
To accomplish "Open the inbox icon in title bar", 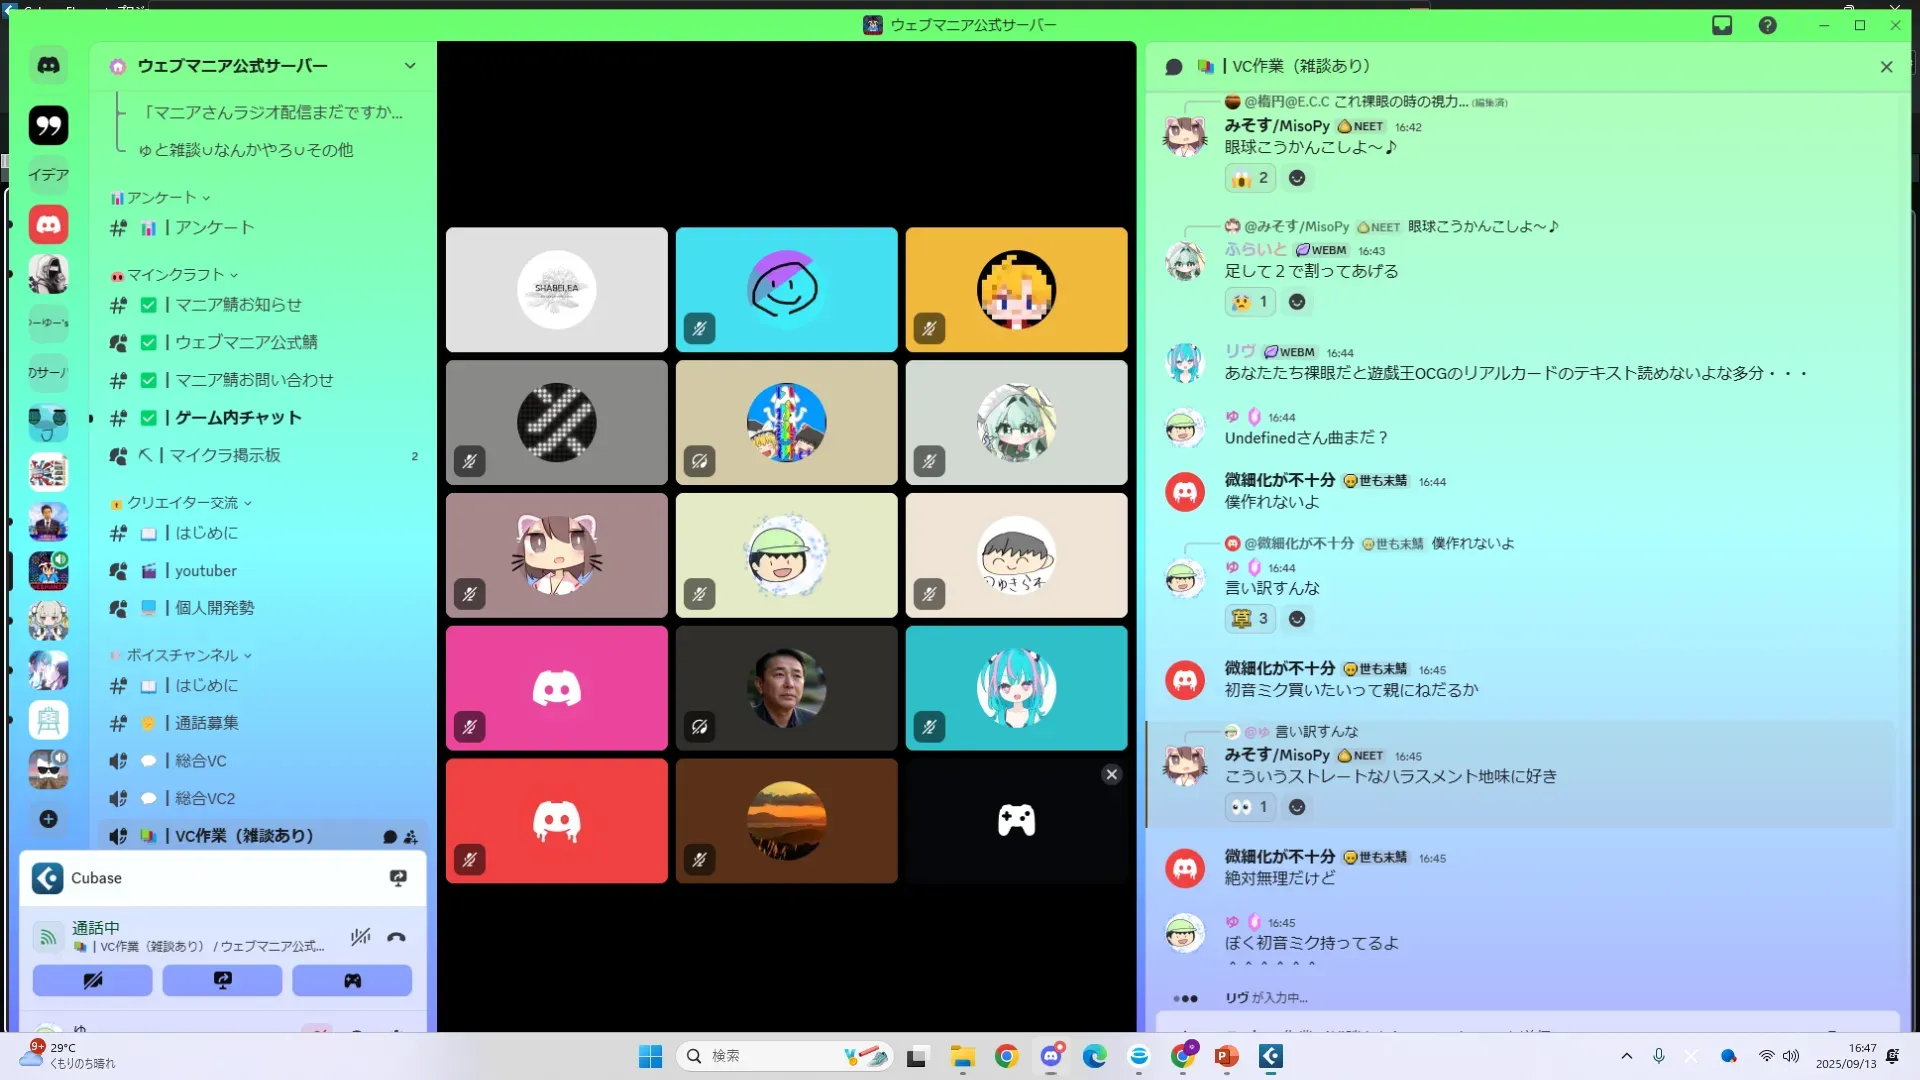I will [x=1722, y=25].
